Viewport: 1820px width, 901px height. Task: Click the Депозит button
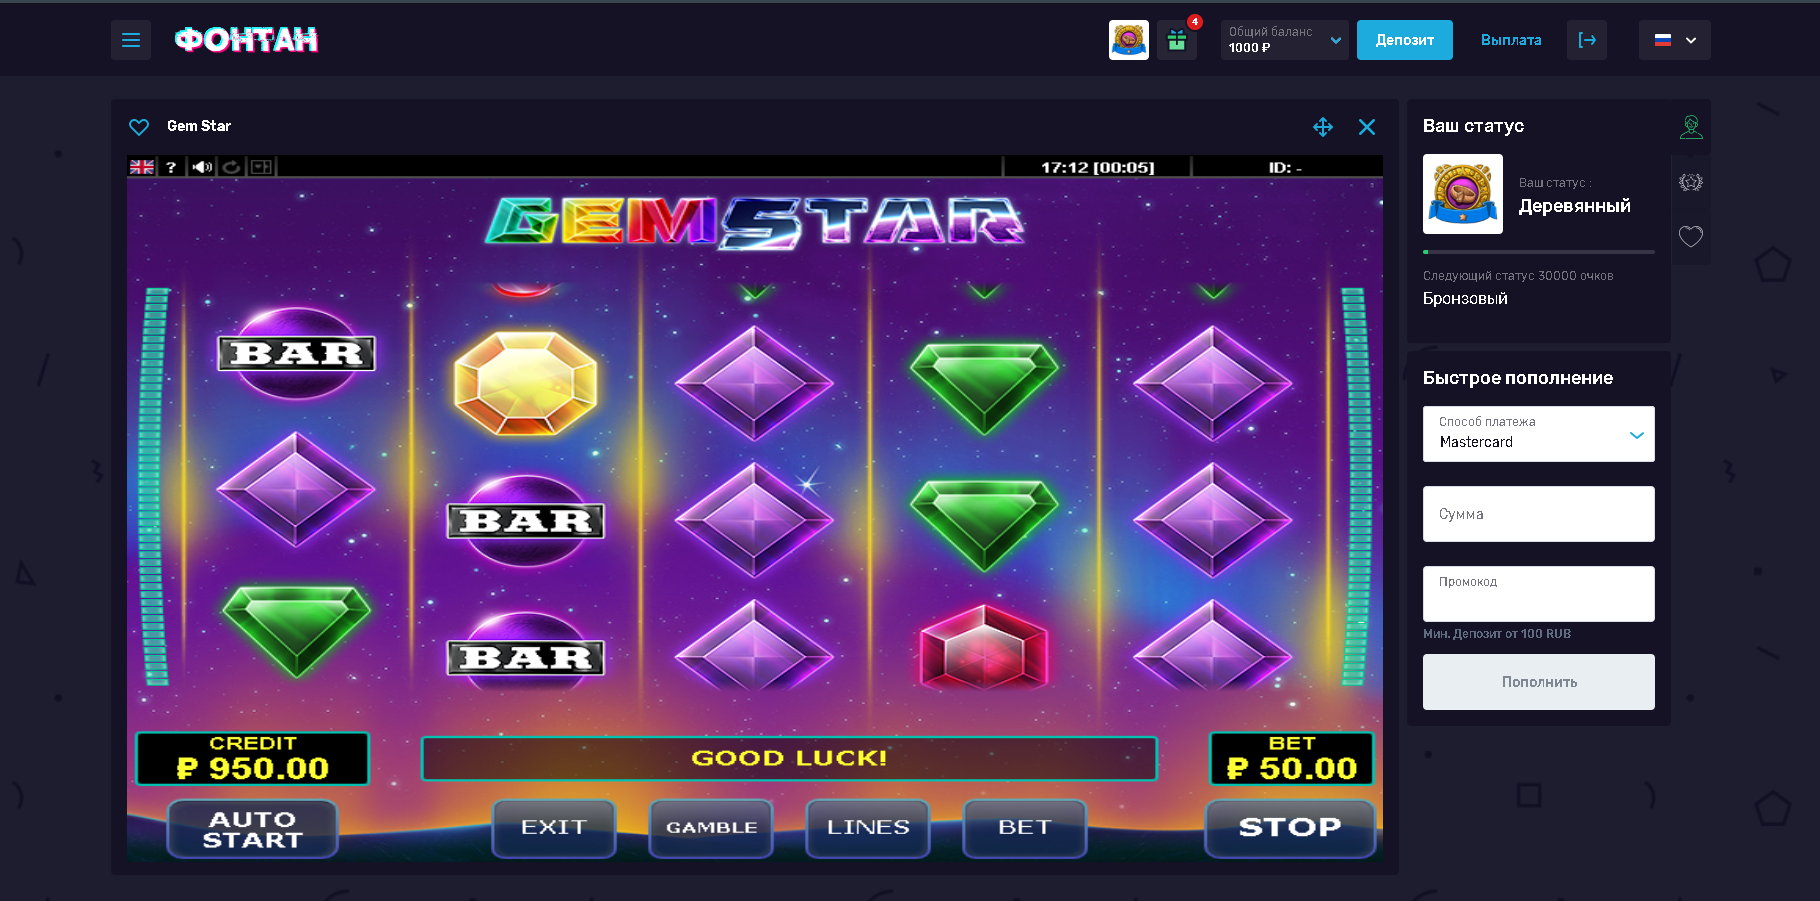point(1405,40)
